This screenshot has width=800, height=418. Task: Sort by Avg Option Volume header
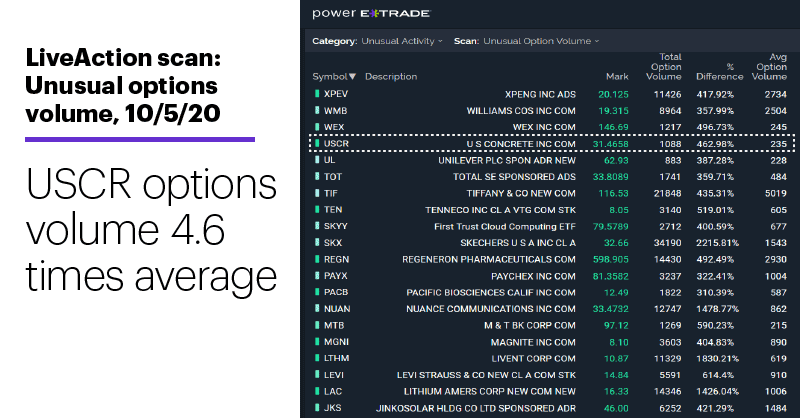pyautogui.click(x=769, y=67)
